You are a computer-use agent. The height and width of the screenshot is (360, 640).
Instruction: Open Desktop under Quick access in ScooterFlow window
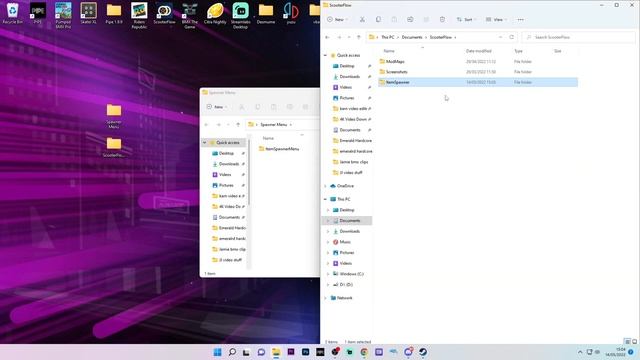point(347,66)
